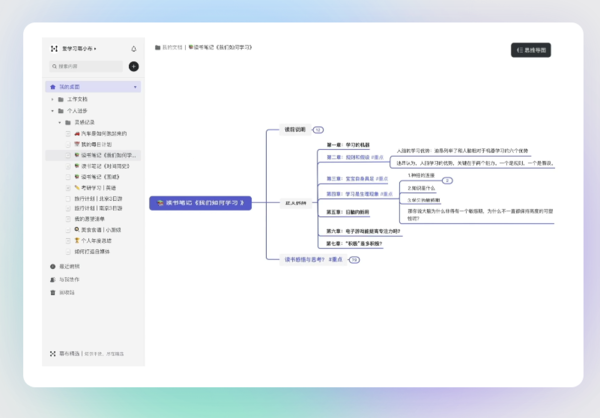Click the home icon beside 我的桌面
Image resolution: width=600 pixels, height=418 pixels.
(x=51, y=87)
